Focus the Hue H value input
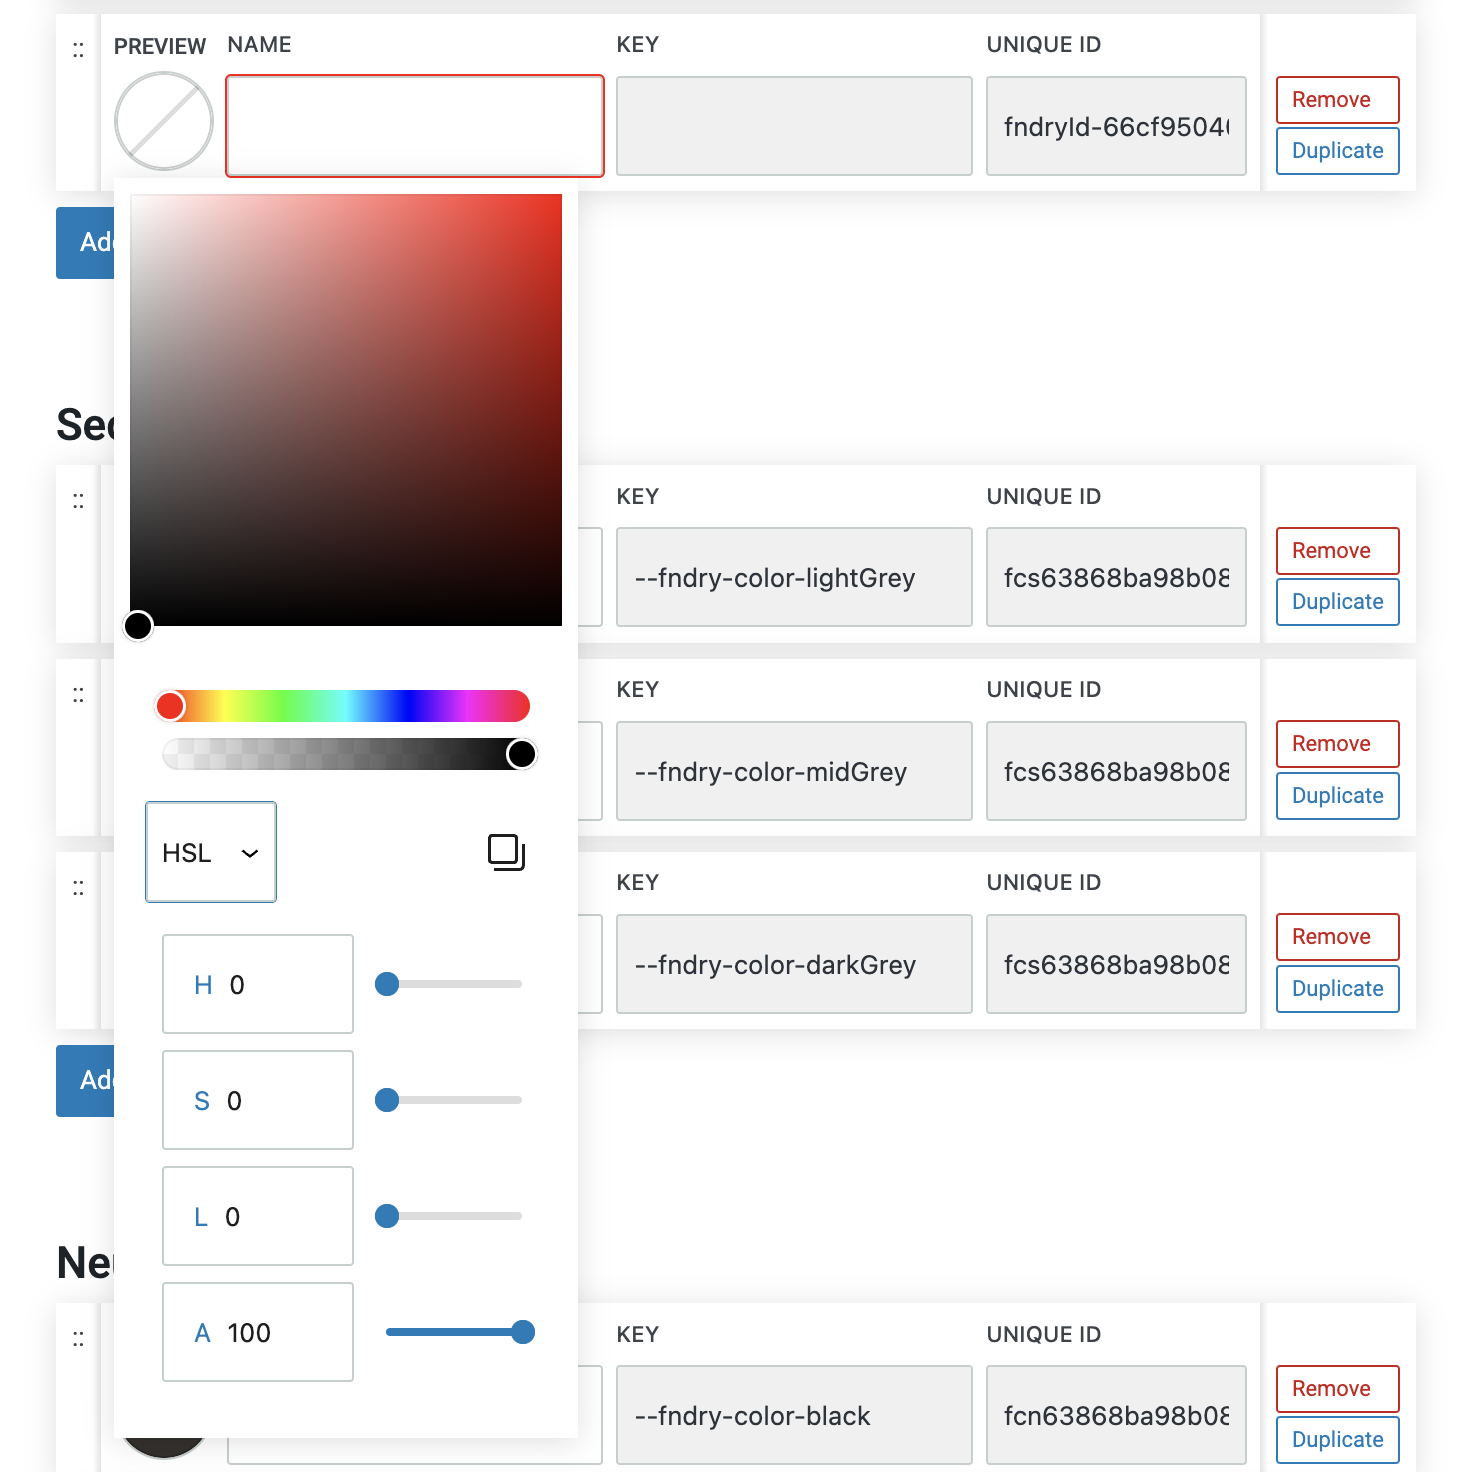Screen dimensions: 1464x1472 tap(270, 984)
